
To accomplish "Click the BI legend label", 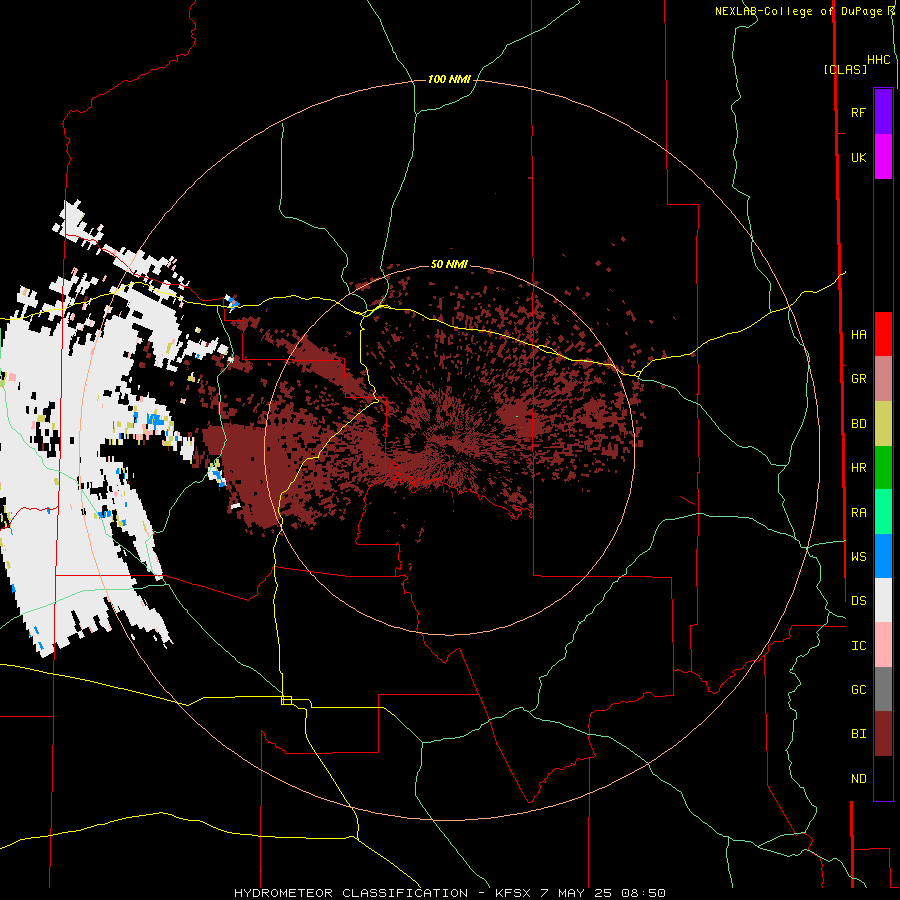I will (x=859, y=734).
